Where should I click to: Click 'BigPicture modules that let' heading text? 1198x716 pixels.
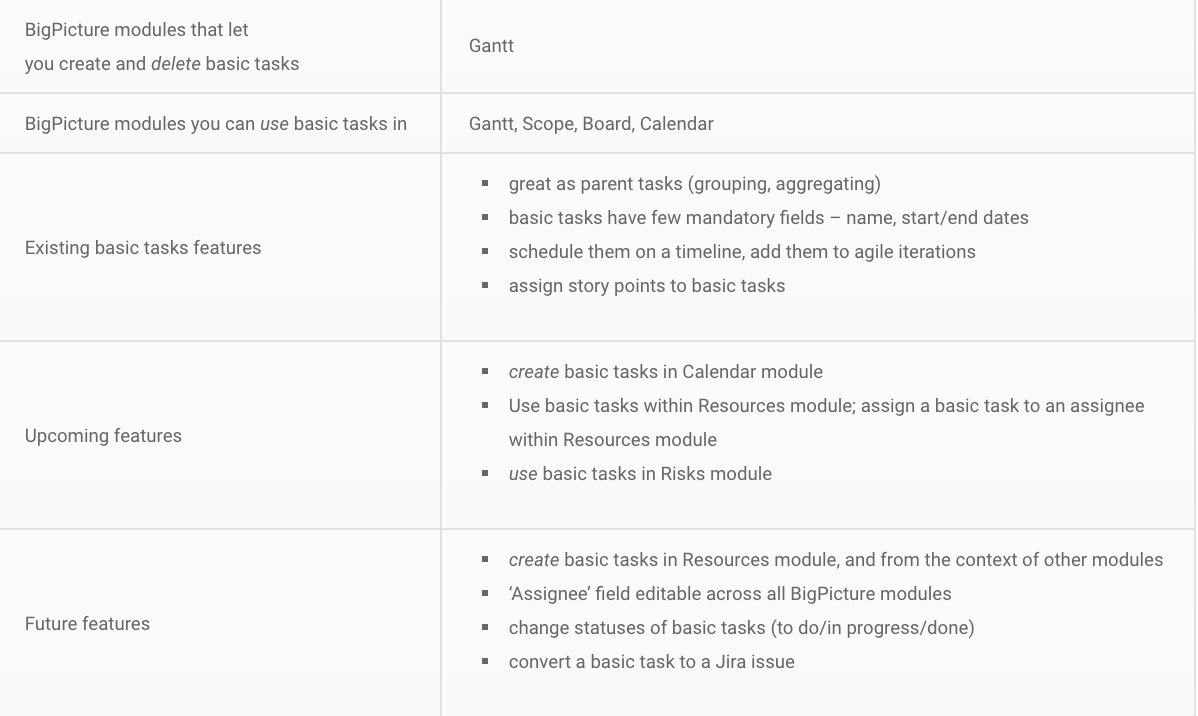pyautogui.click(x=137, y=30)
